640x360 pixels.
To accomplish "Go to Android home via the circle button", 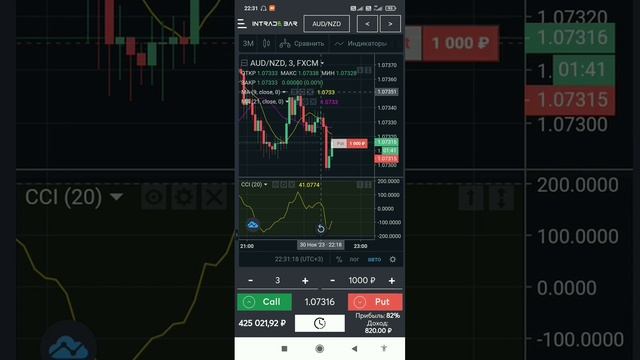I will 320,349.
